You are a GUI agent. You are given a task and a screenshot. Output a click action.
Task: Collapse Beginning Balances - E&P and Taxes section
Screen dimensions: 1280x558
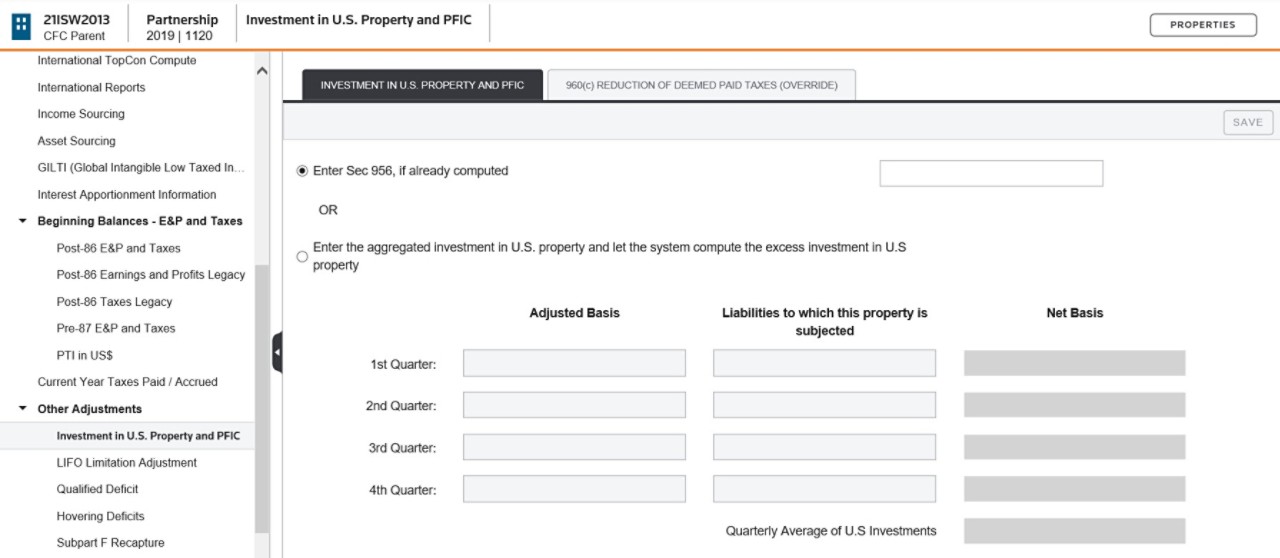(x=23, y=221)
